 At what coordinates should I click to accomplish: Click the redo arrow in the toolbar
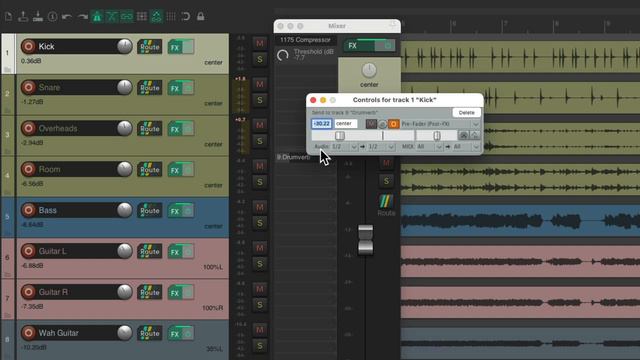coord(82,17)
